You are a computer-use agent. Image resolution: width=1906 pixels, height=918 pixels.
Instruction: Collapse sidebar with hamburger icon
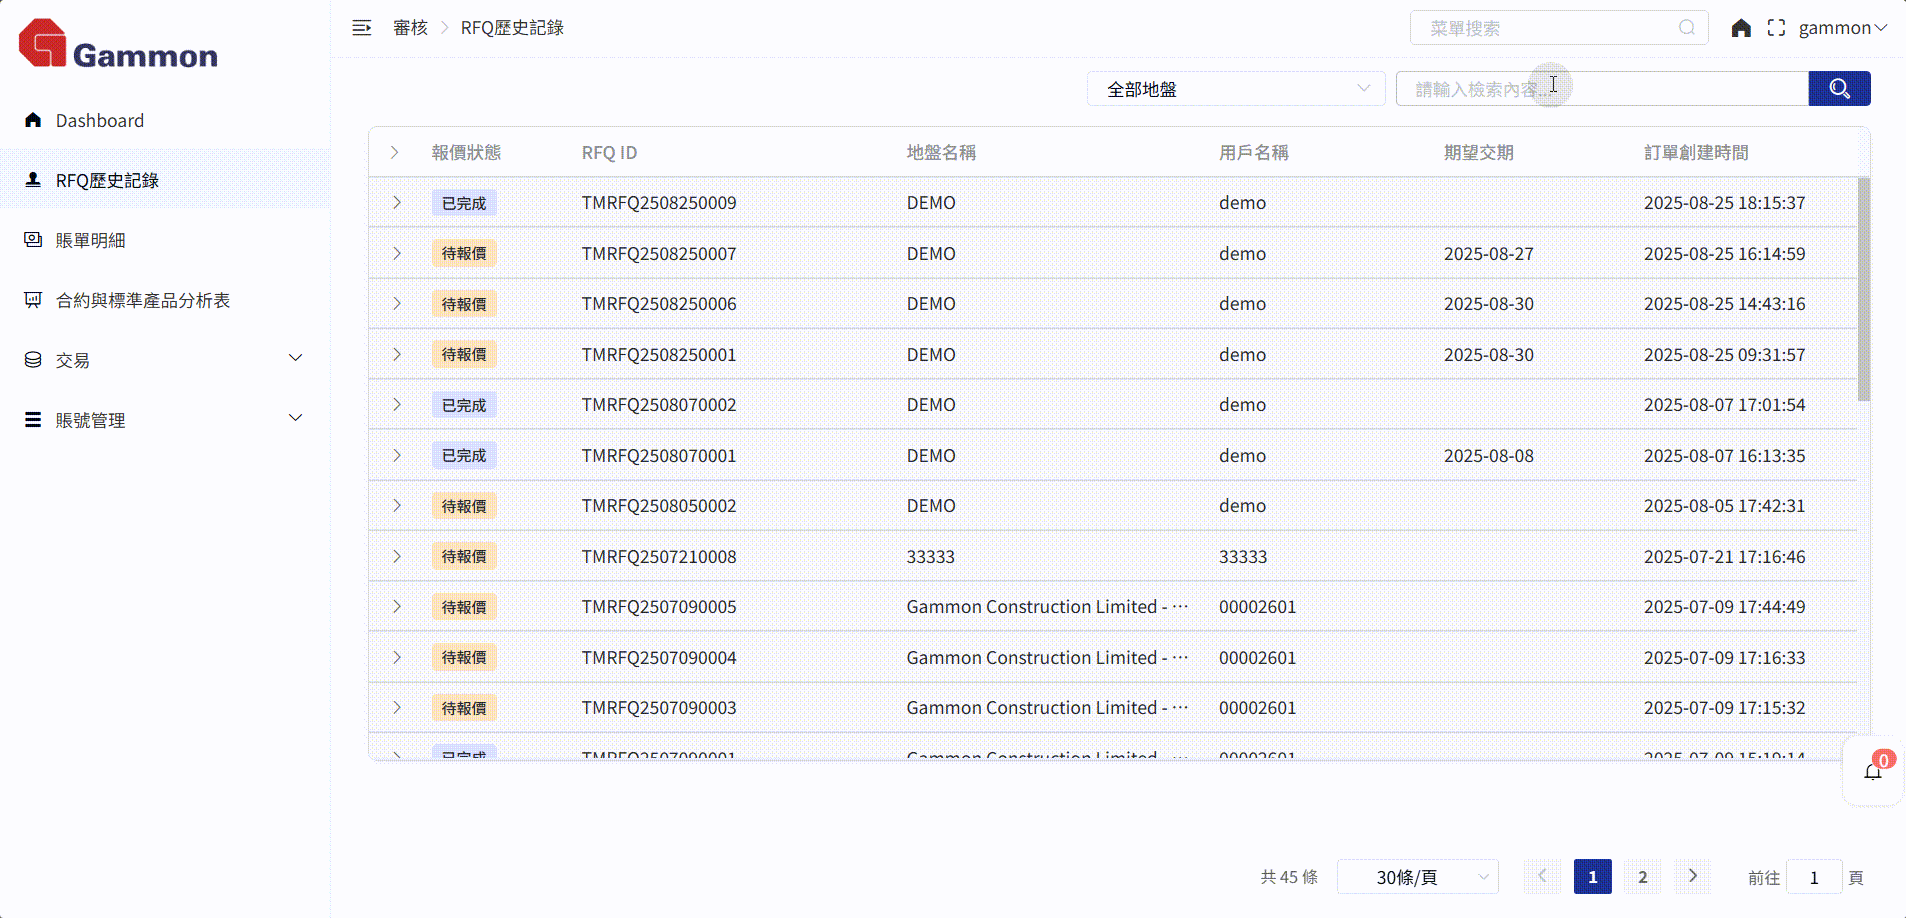(362, 28)
